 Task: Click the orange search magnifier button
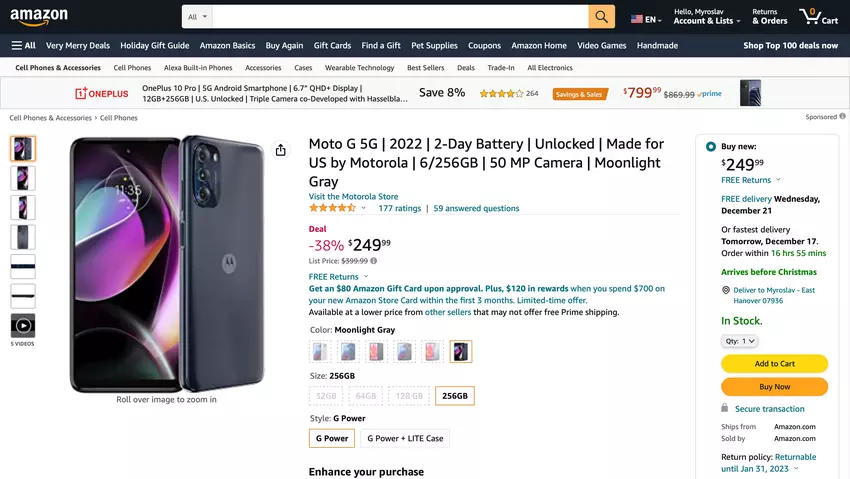tap(601, 17)
